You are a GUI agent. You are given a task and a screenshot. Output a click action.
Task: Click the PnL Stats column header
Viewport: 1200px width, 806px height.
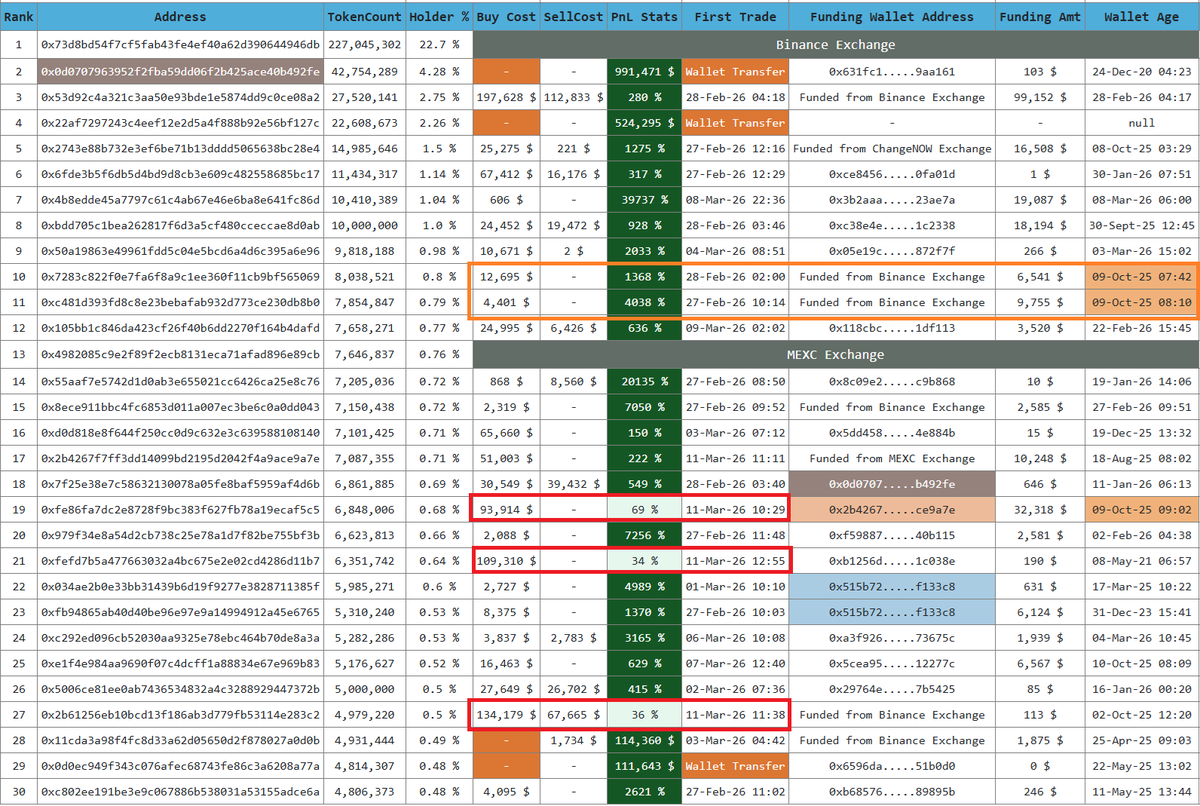644,17
